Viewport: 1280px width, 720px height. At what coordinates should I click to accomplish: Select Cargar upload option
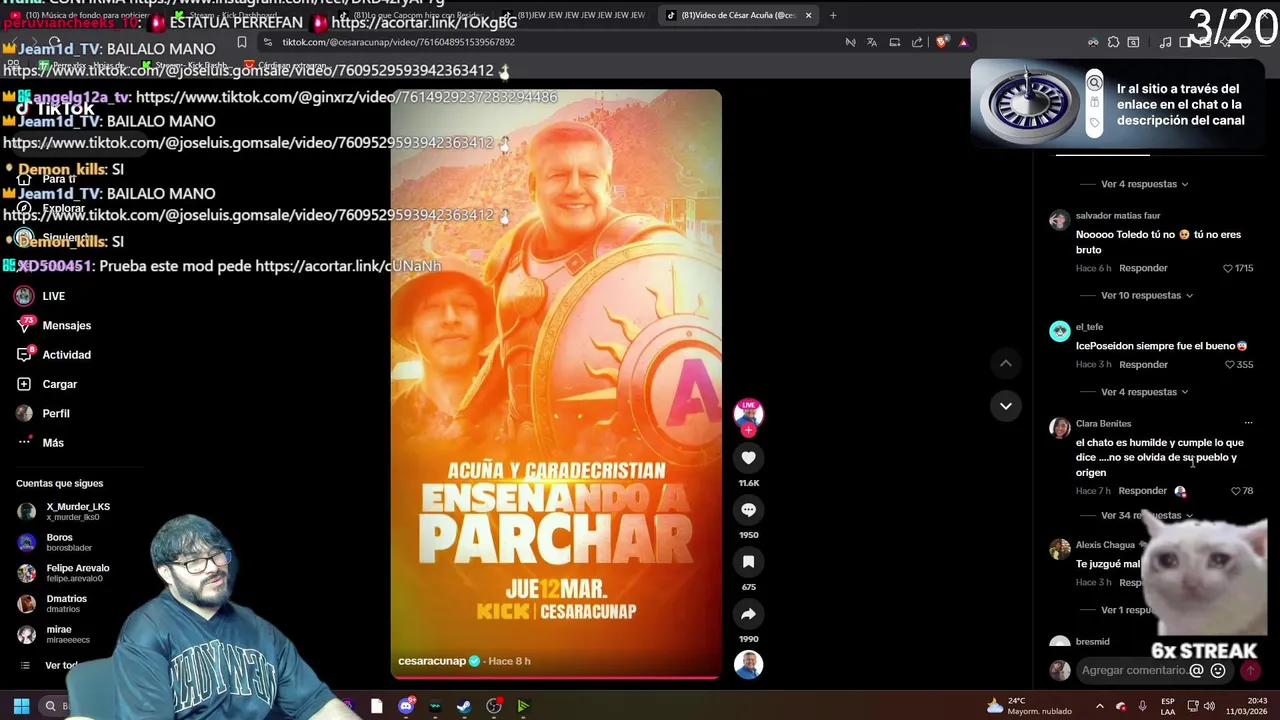pos(47,384)
